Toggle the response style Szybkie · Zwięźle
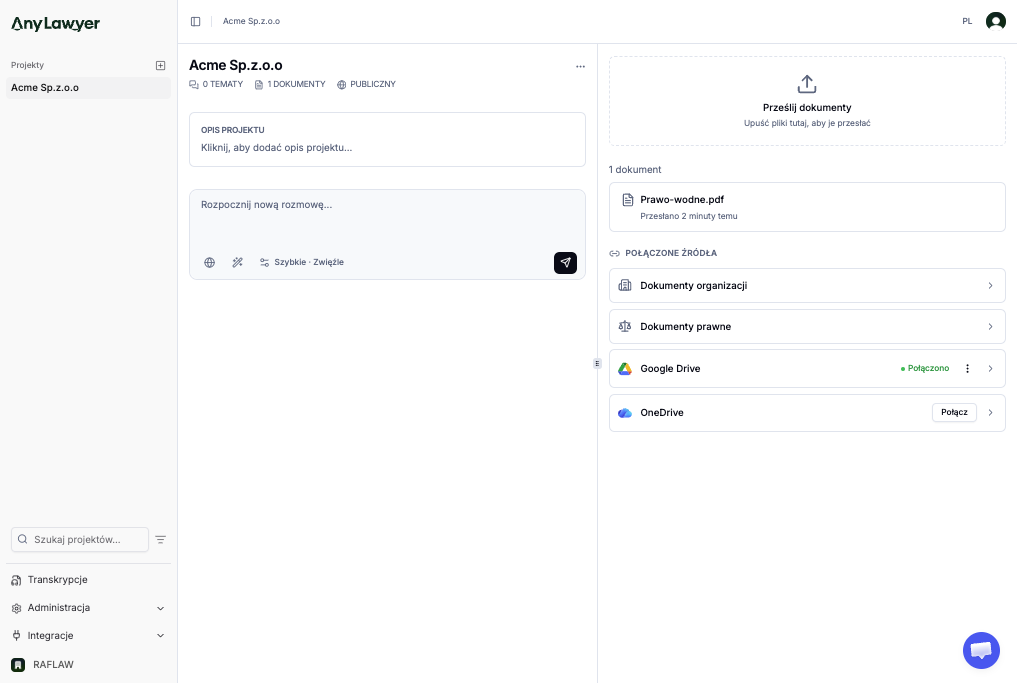 click(x=308, y=262)
